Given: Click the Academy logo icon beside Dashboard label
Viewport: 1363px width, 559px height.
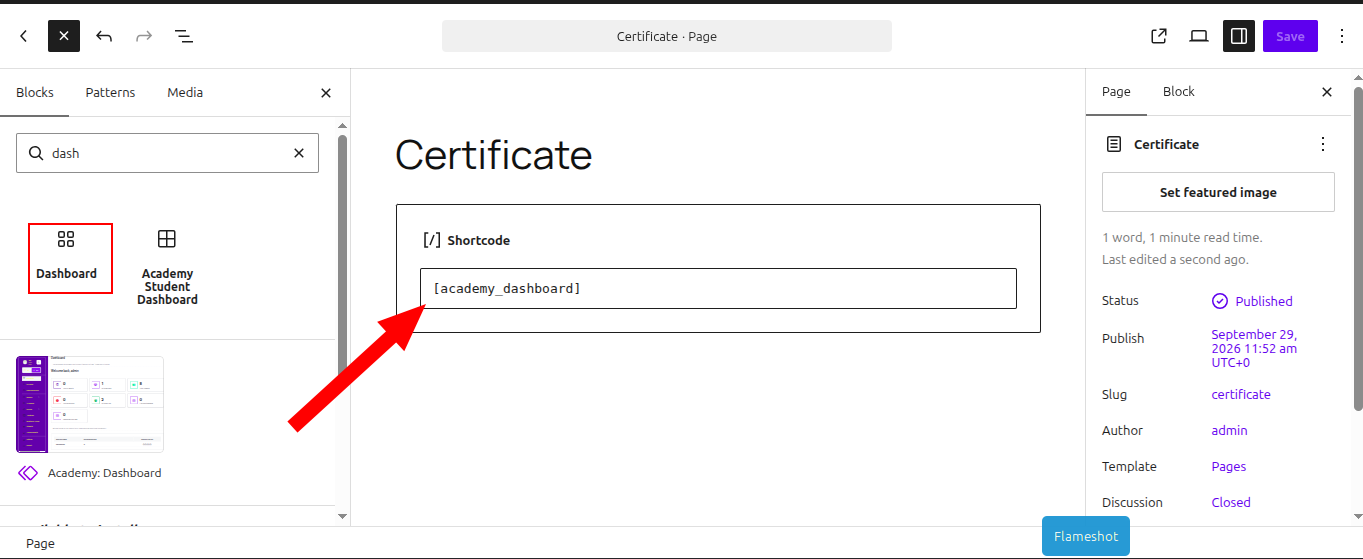Looking at the screenshot, I should [28, 473].
